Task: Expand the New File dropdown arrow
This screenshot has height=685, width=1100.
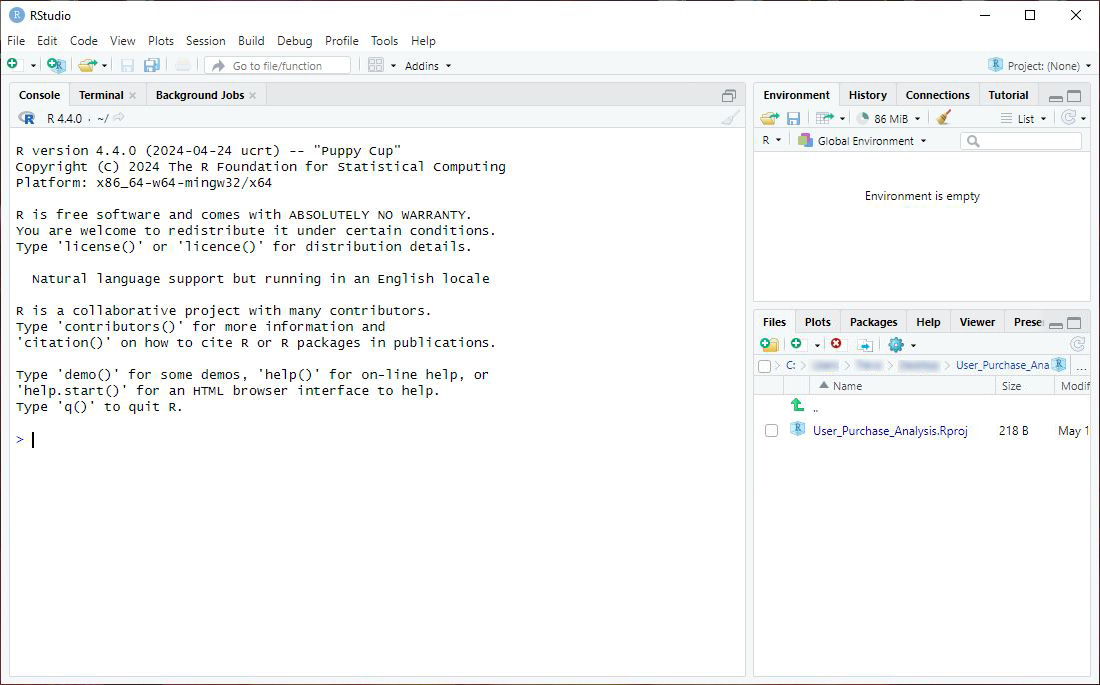Action: tap(33, 66)
